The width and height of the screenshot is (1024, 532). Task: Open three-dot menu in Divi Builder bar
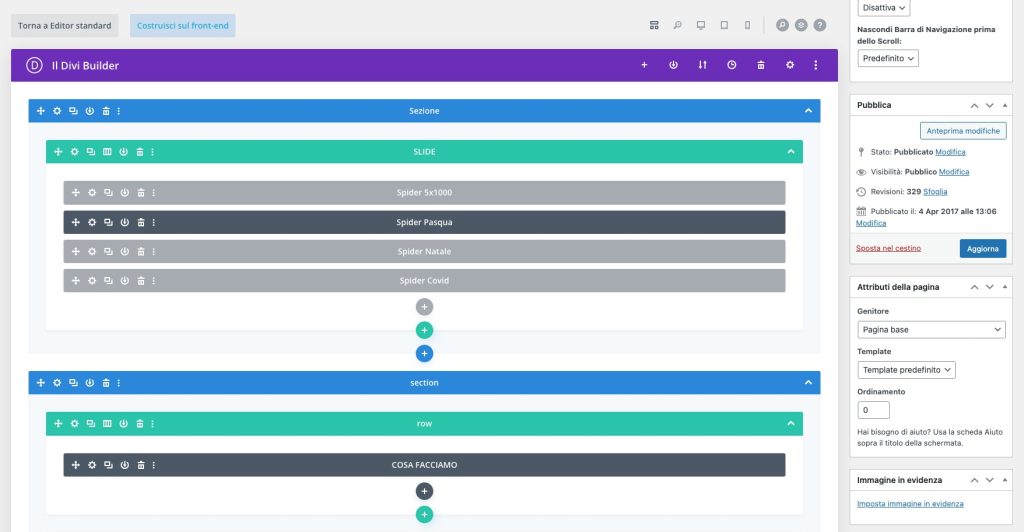pyautogui.click(x=816, y=65)
